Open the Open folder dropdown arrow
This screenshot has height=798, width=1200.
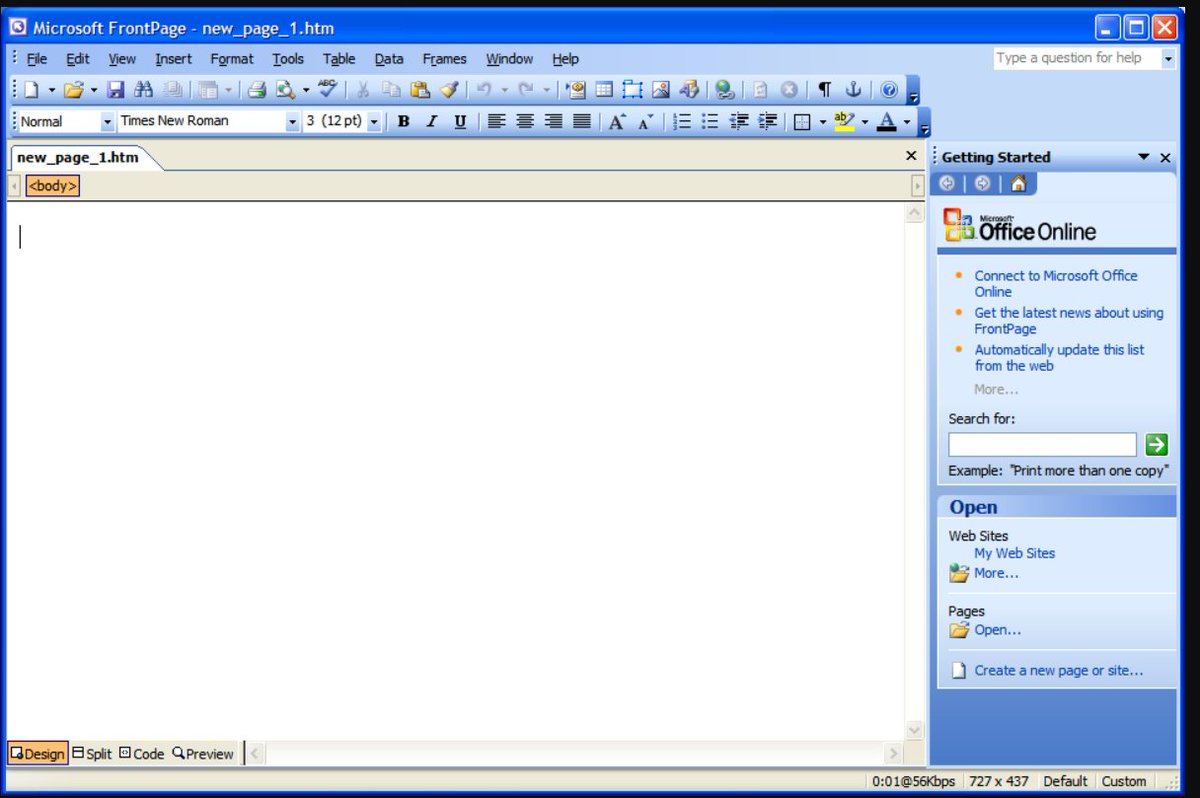tap(94, 90)
